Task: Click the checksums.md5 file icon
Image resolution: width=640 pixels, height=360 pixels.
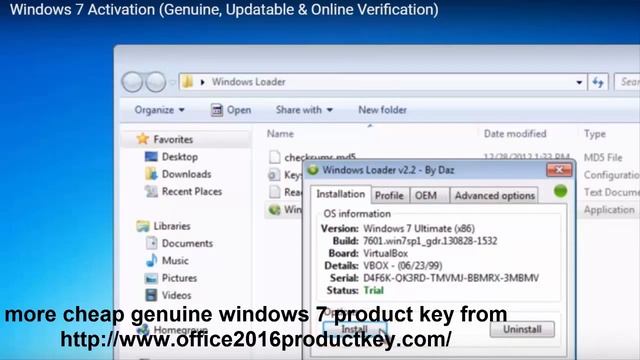Action: pyautogui.click(x=275, y=157)
